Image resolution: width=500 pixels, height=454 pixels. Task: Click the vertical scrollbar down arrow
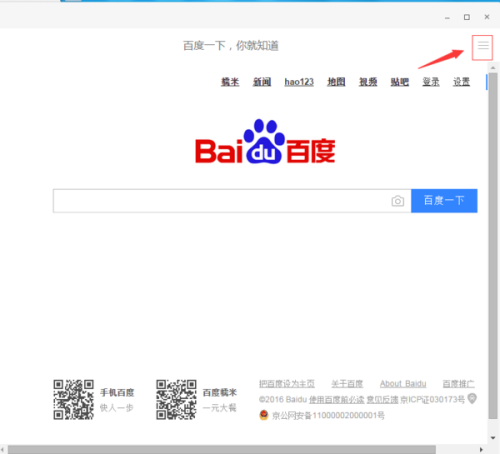[493, 438]
